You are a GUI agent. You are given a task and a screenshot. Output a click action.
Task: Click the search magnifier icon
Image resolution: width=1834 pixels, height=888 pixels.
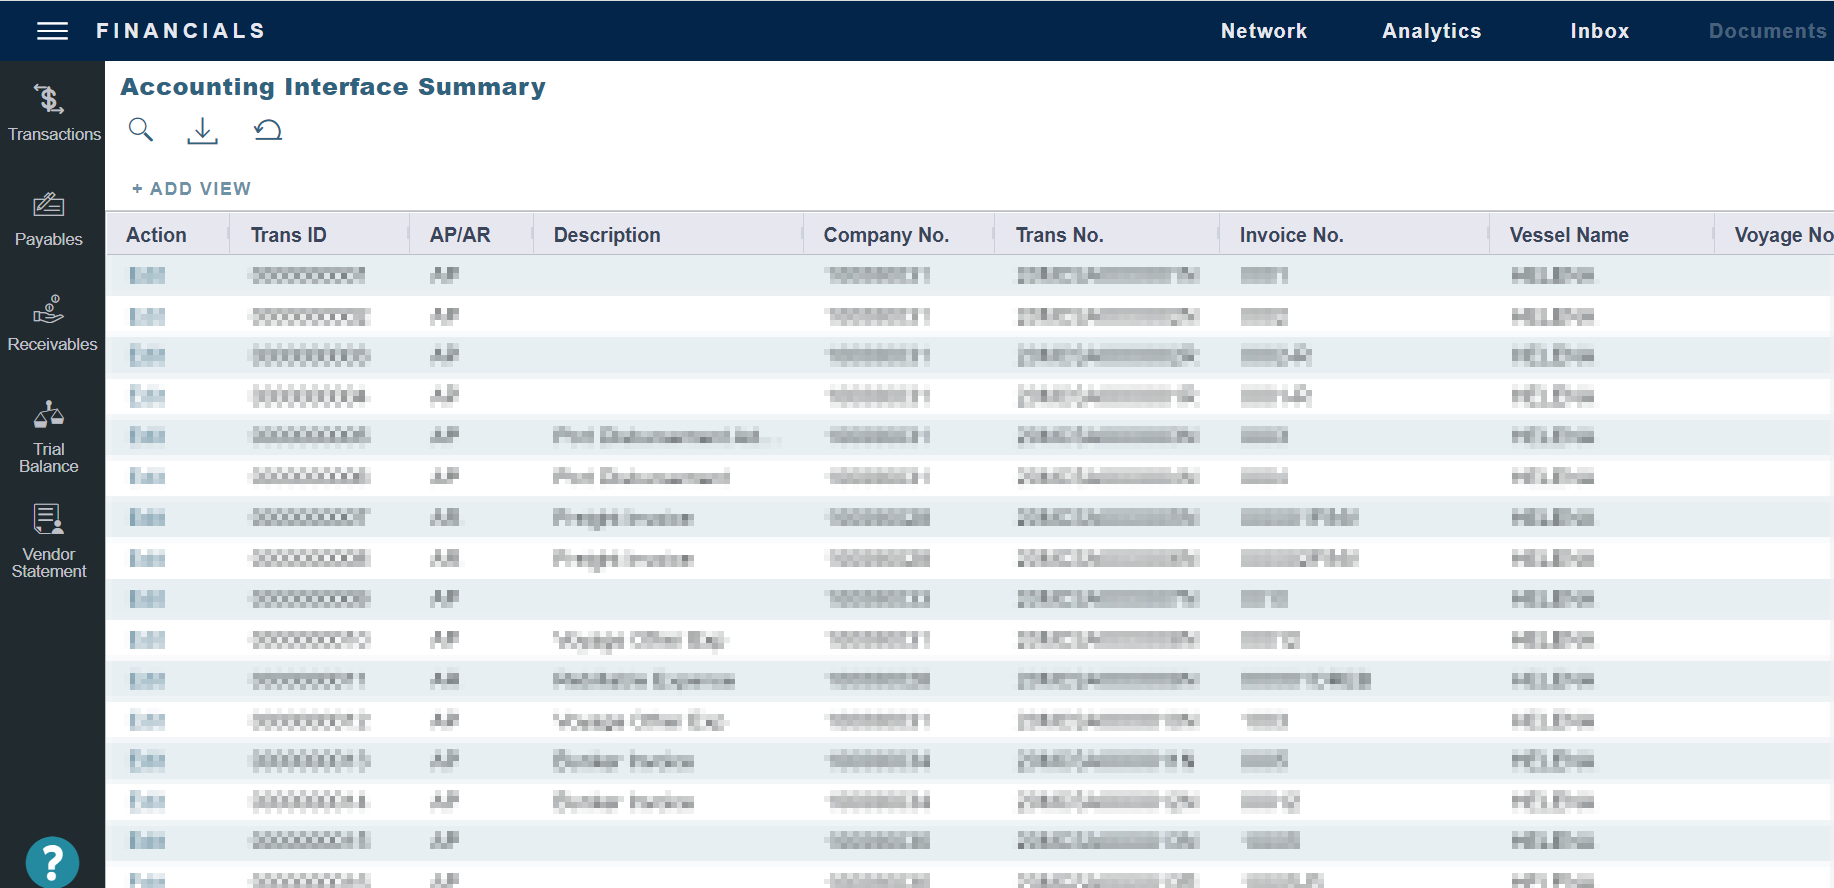point(141,130)
